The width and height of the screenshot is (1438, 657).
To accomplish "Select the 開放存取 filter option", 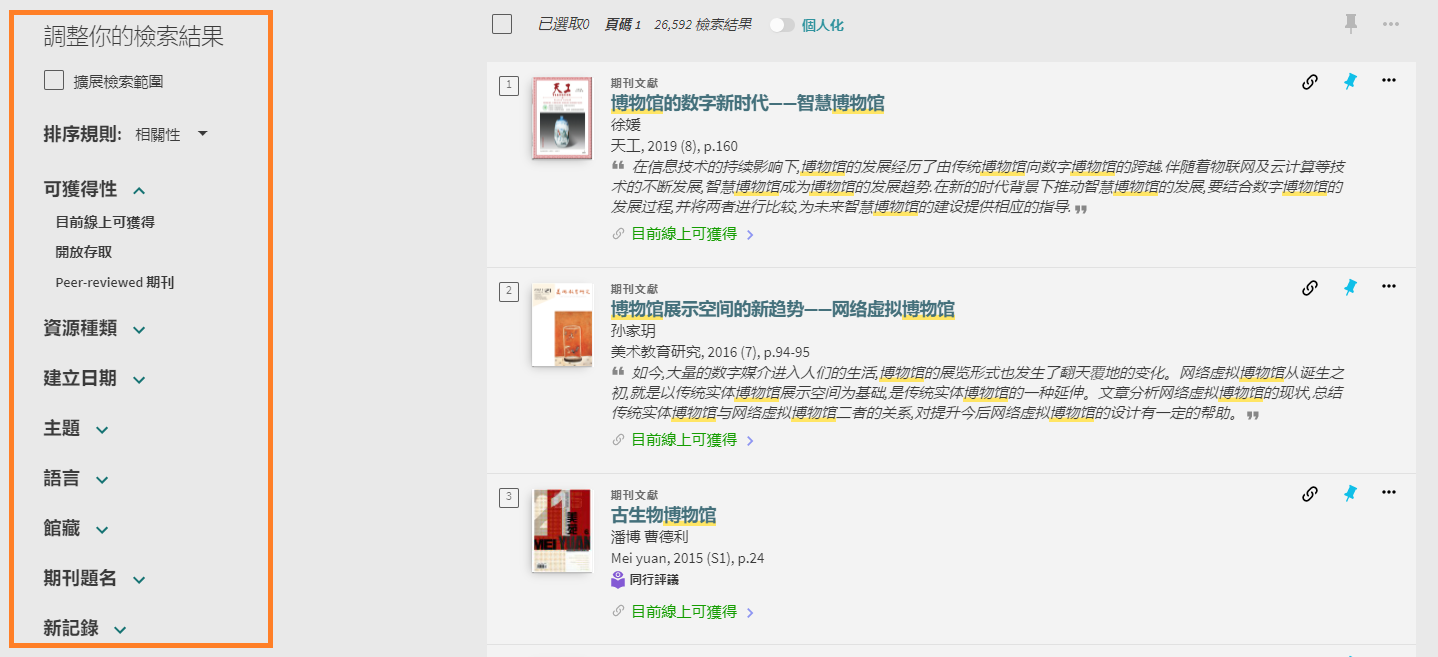I will click(x=84, y=252).
